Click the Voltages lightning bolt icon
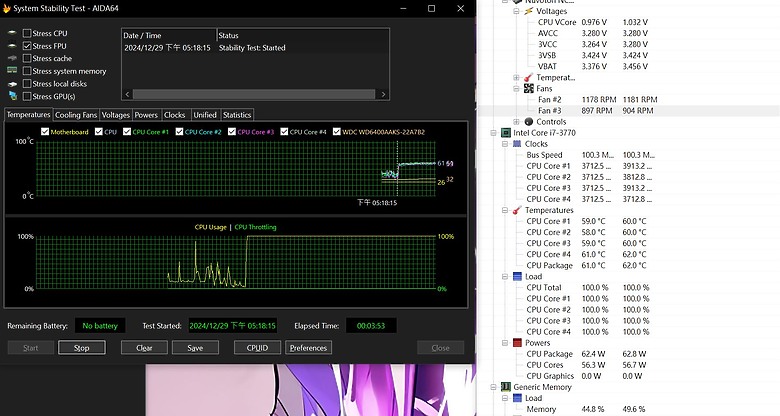780x416 pixels. [529, 11]
